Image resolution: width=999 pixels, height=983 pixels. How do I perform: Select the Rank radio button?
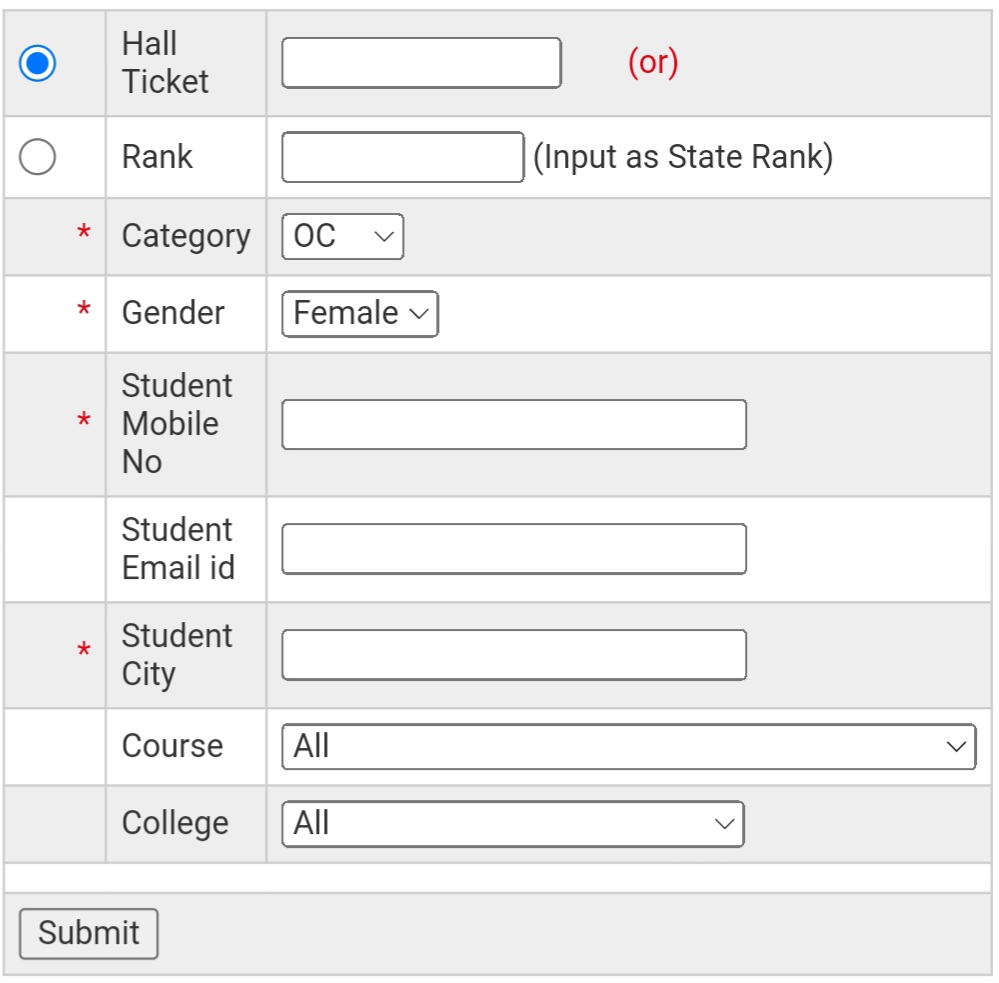[38, 157]
